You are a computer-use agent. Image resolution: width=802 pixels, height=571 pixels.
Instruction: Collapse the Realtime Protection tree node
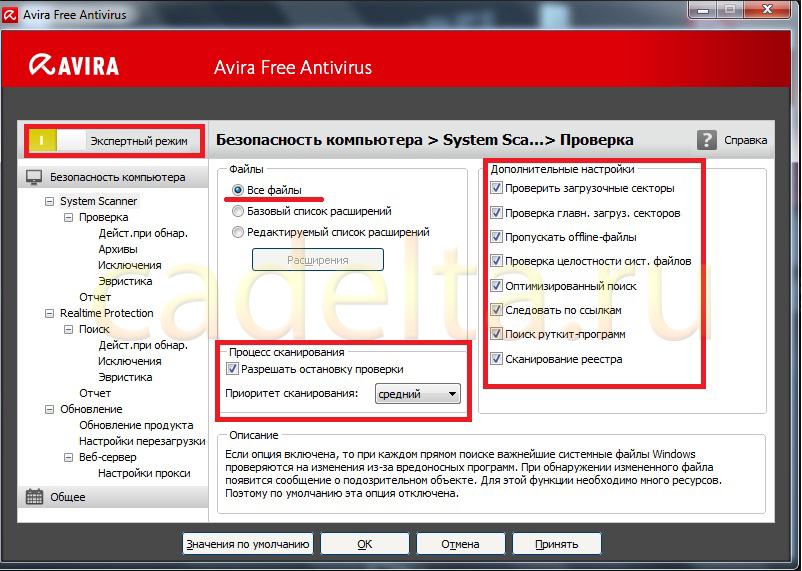(x=49, y=313)
